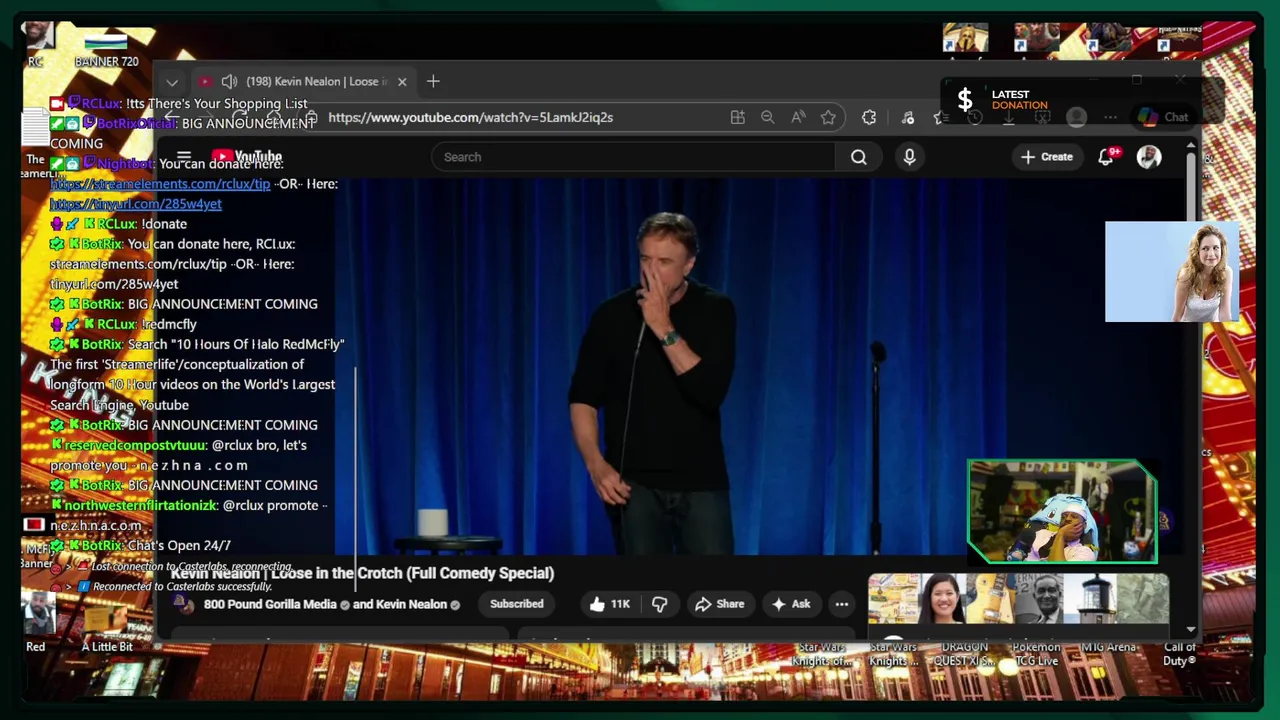This screenshot has width=1280, height=720.
Task: Click chat message "Chat's Open 24/7"
Action: point(179,545)
